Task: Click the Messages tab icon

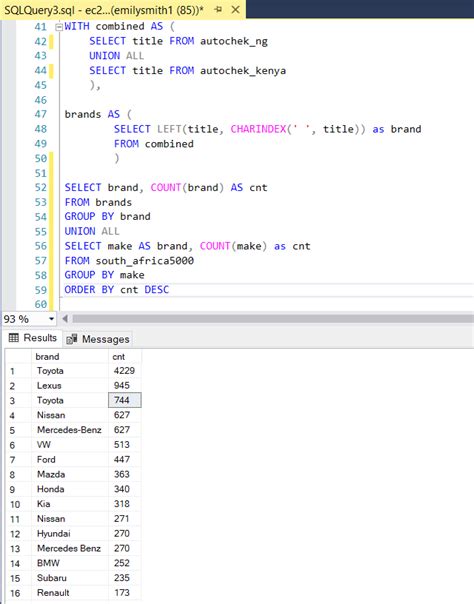Action: [72, 339]
